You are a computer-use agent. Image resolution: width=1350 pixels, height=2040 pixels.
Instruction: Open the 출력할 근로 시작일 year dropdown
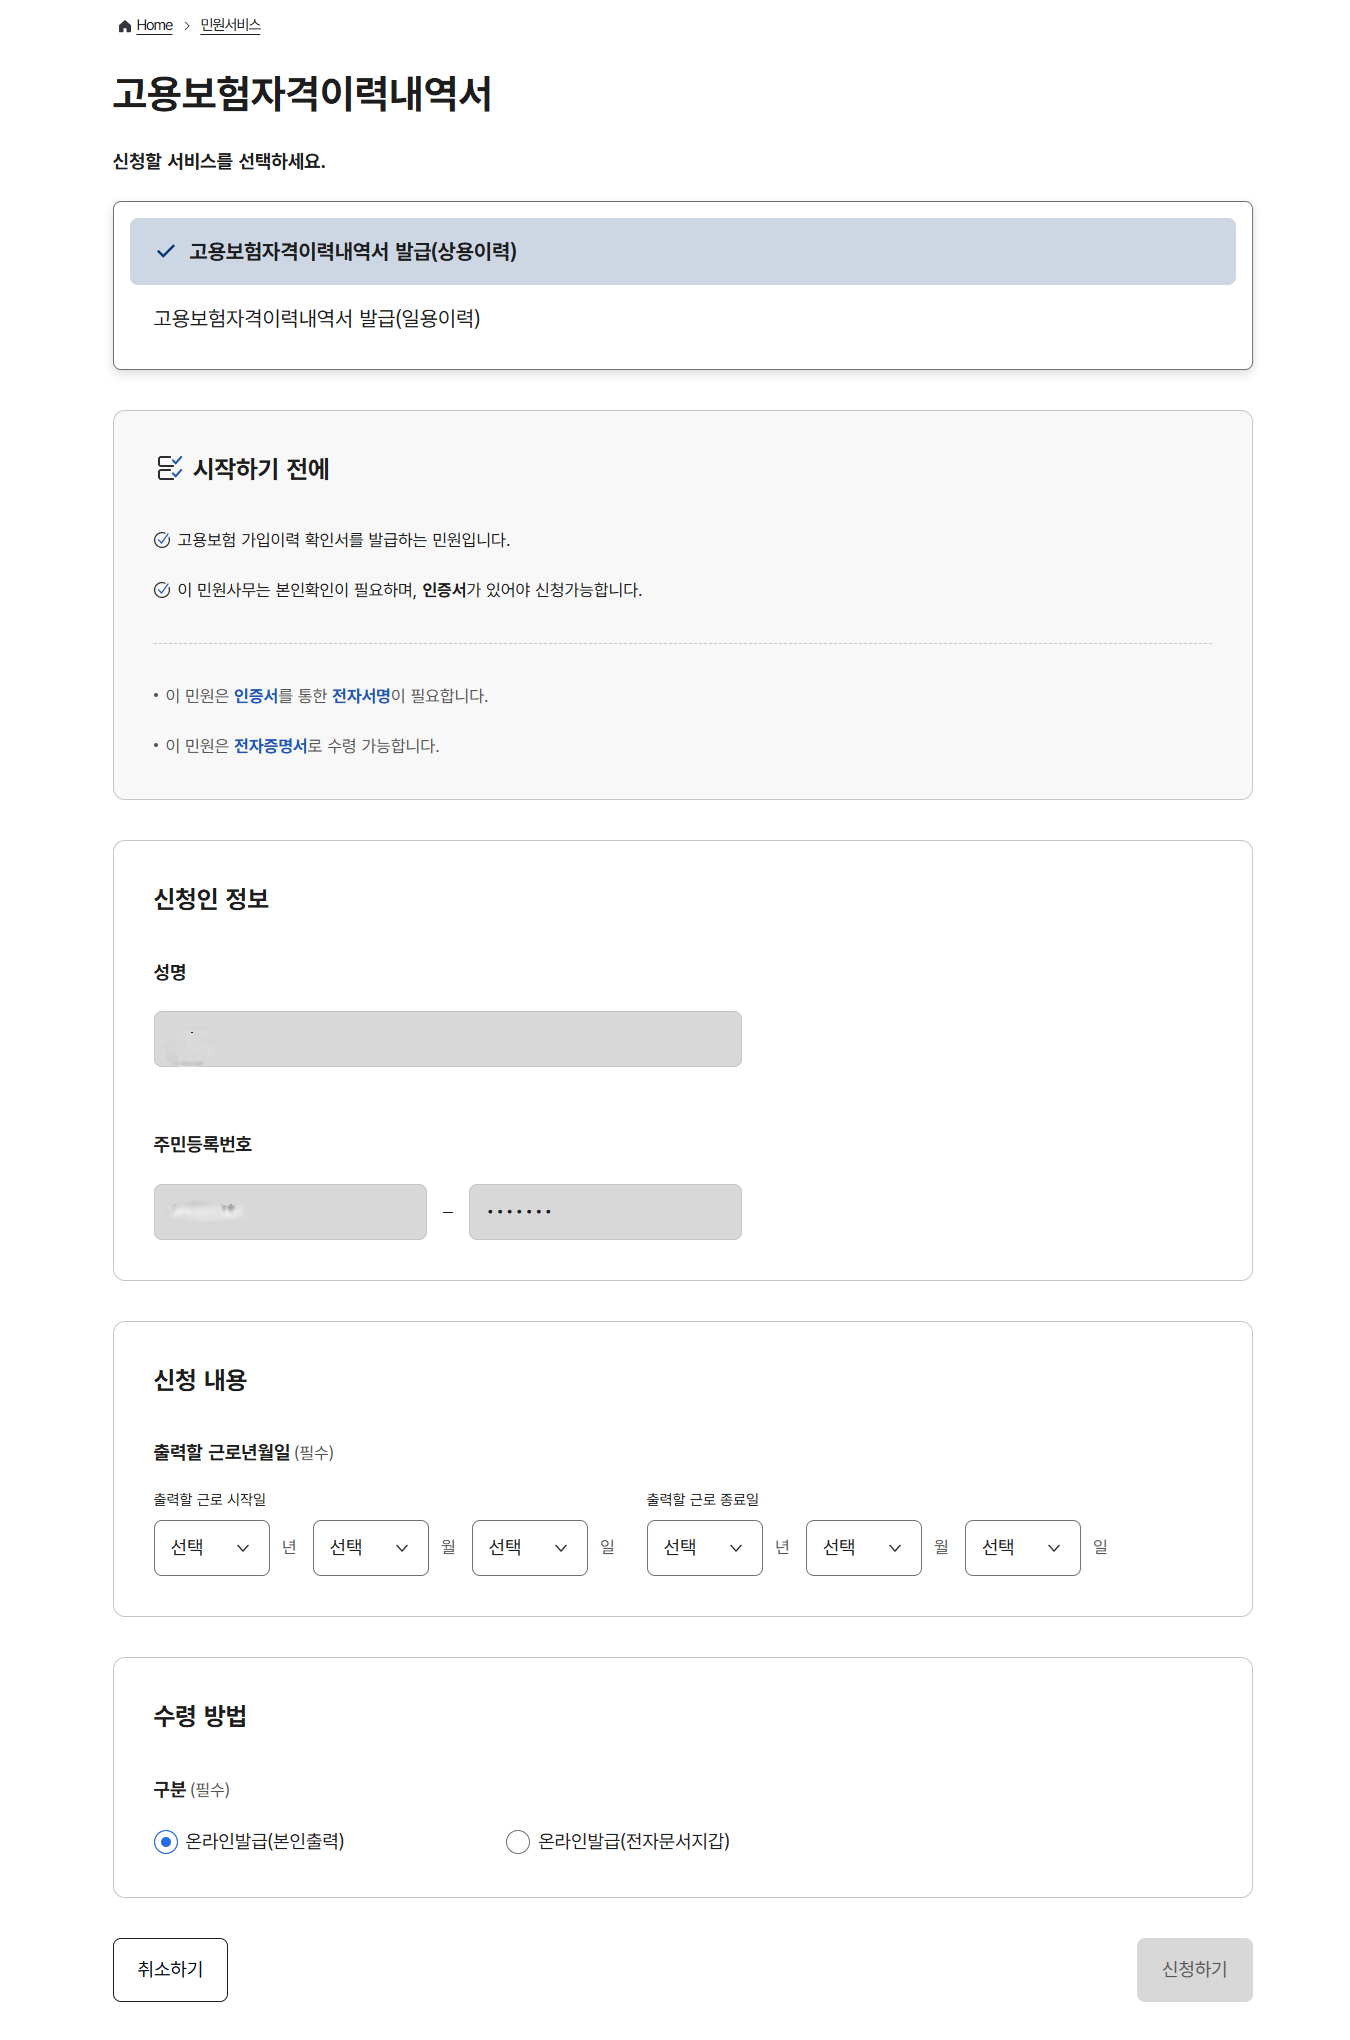pyautogui.click(x=211, y=1547)
